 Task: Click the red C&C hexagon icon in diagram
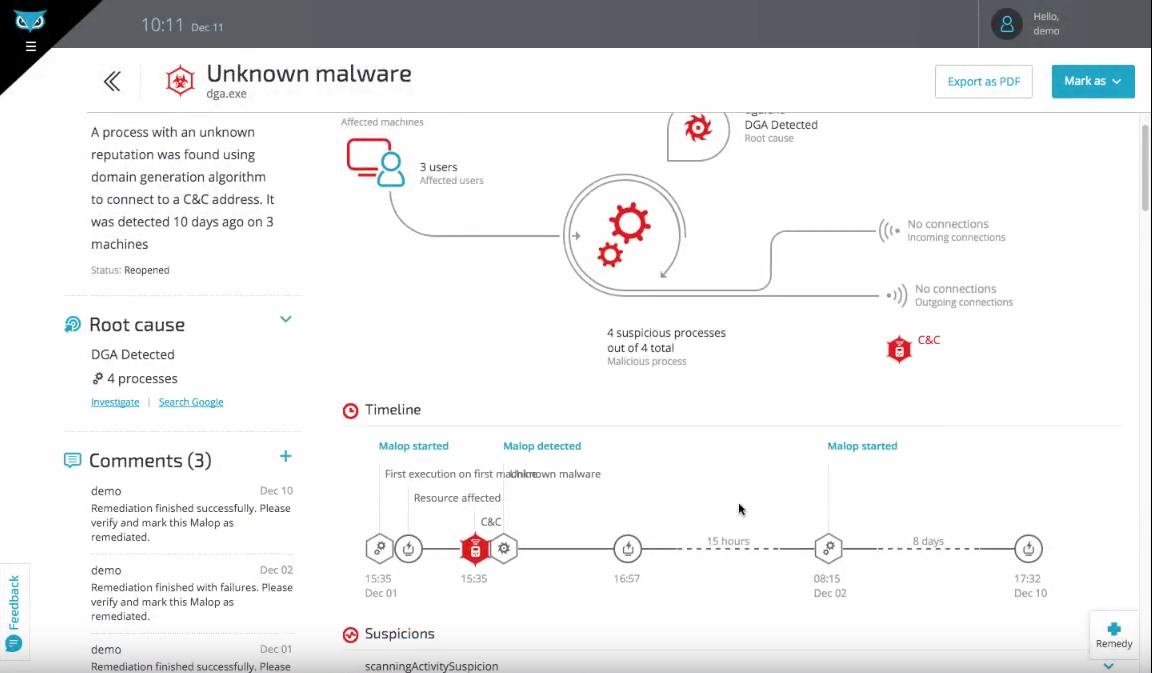899,349
